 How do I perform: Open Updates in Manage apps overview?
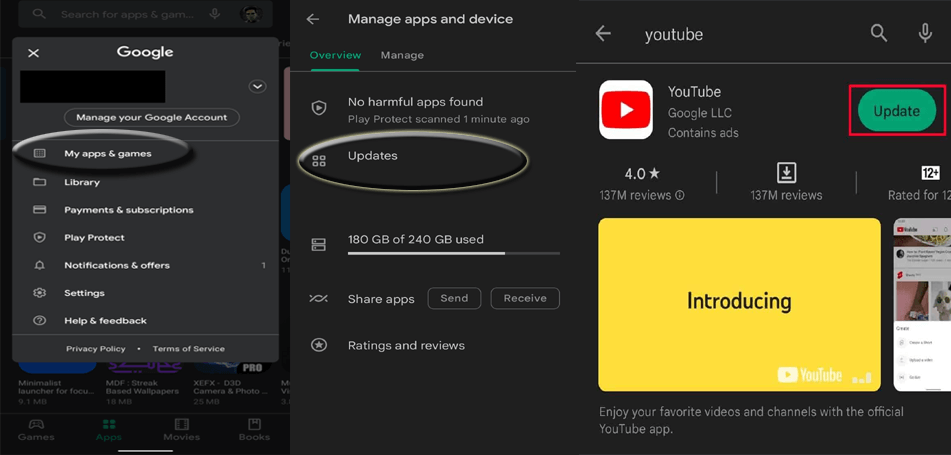pos(372,156)
